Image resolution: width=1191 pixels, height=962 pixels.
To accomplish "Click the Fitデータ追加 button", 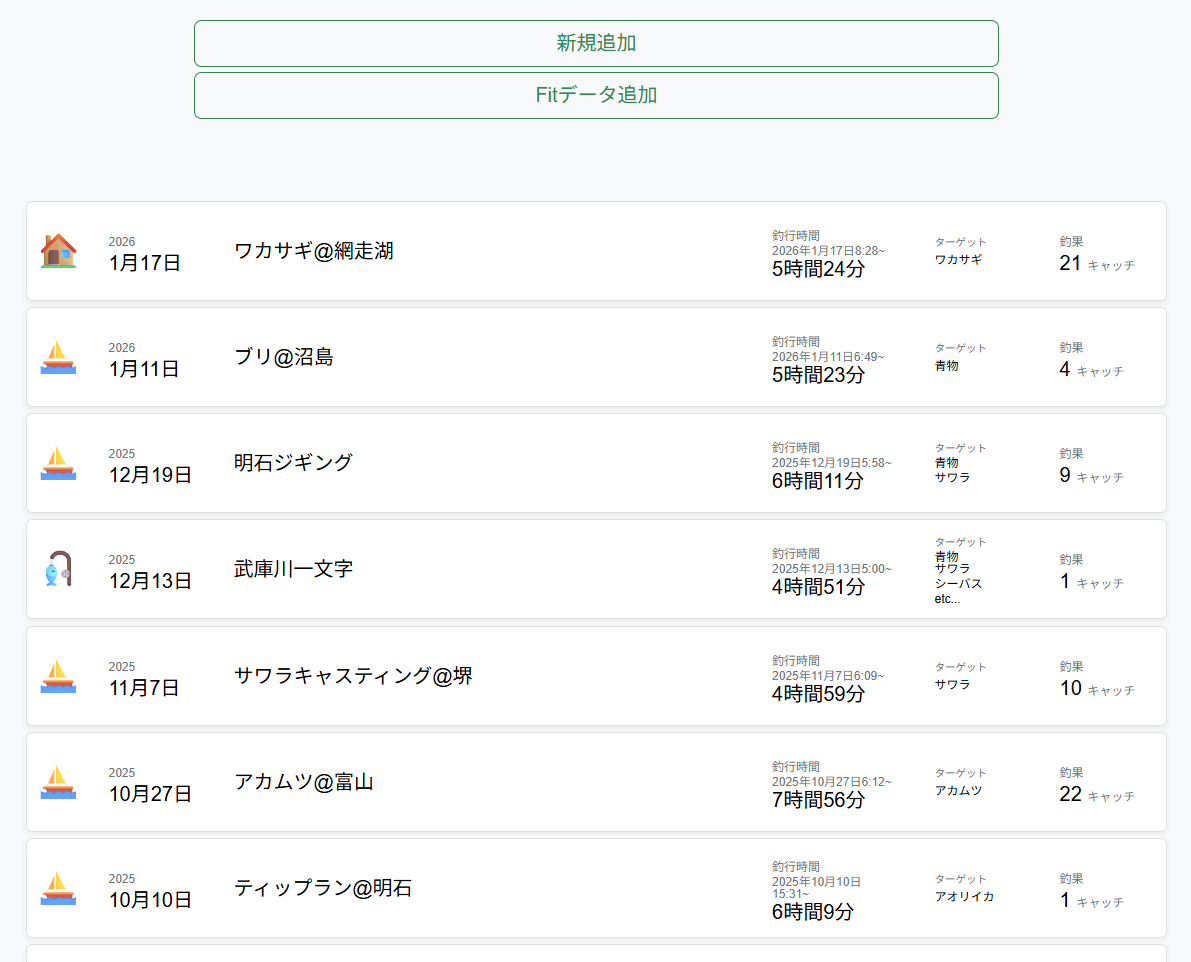I will 596,95.
